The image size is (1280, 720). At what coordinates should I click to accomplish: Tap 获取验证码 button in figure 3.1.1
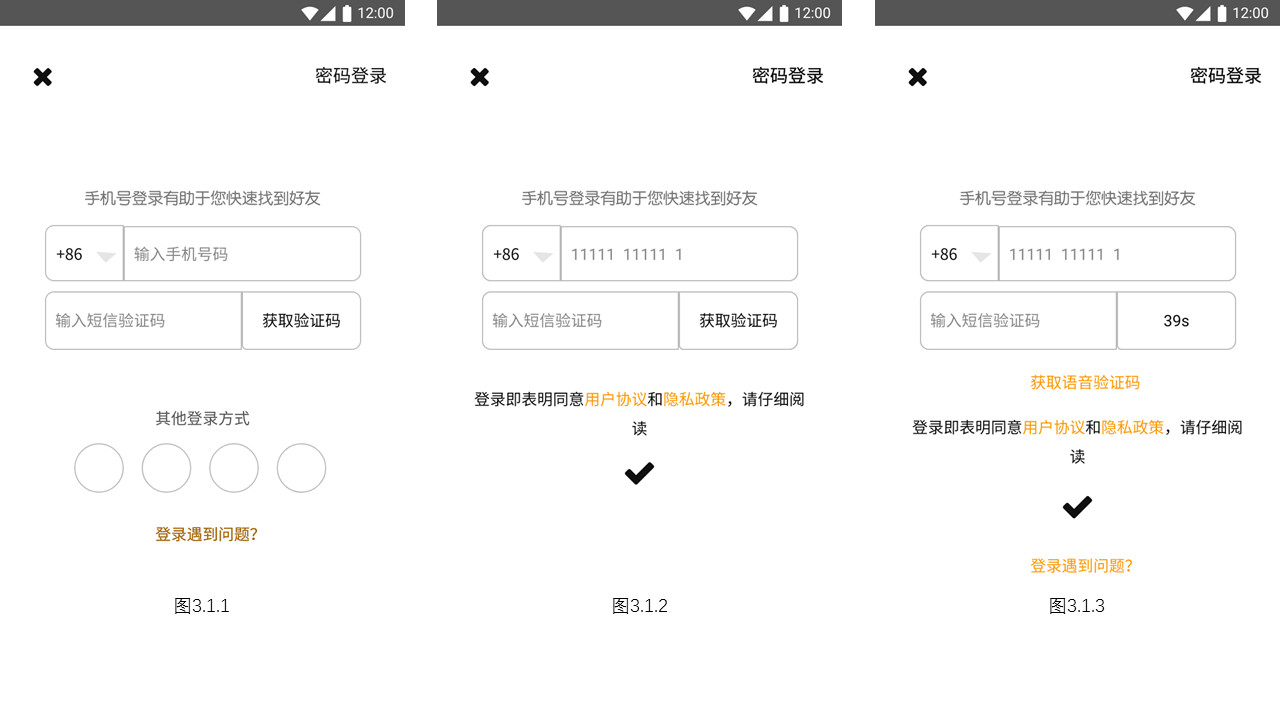pyautogui.click(x=301, y=321)
